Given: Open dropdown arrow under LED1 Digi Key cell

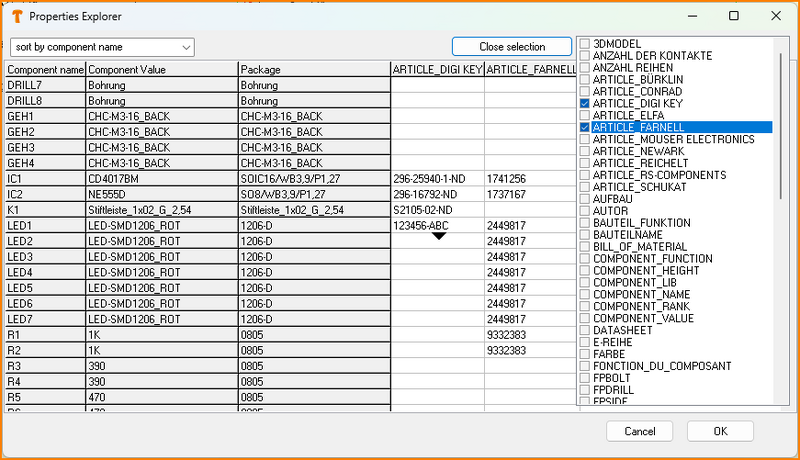Looking at the screenshot, I should 438,236.
